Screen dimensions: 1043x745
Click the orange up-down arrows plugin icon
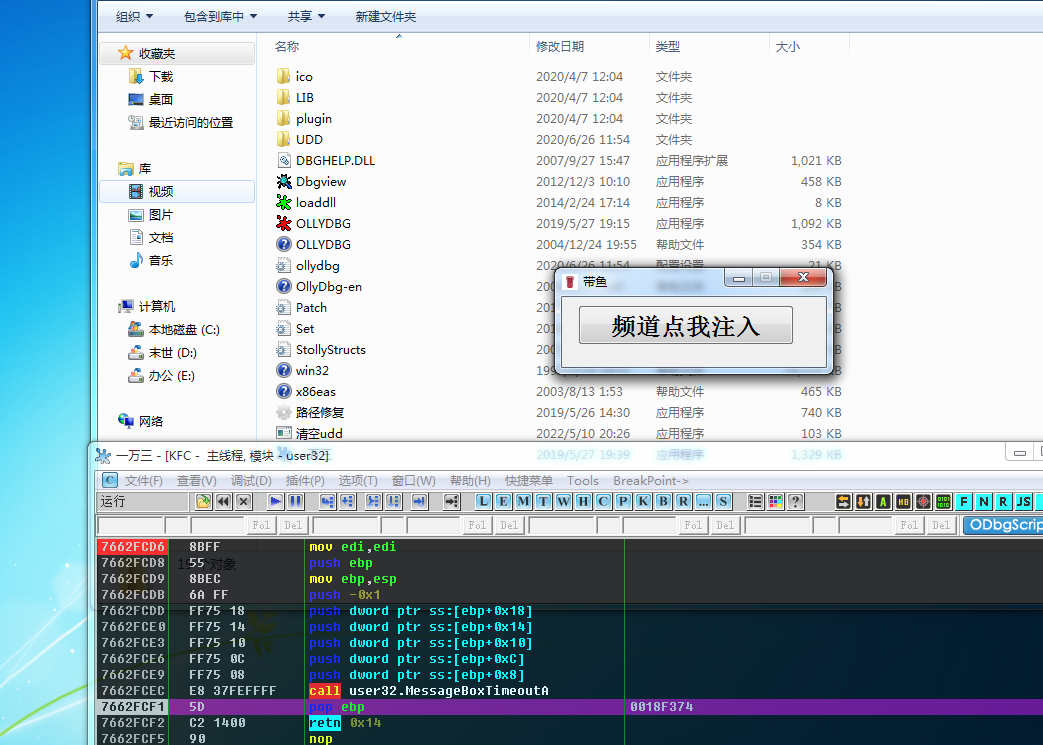click(x=863, y=501)
